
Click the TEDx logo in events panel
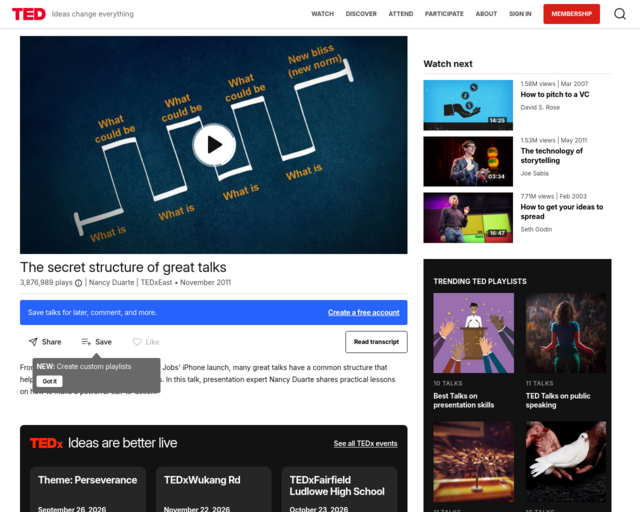coord(46,443)
